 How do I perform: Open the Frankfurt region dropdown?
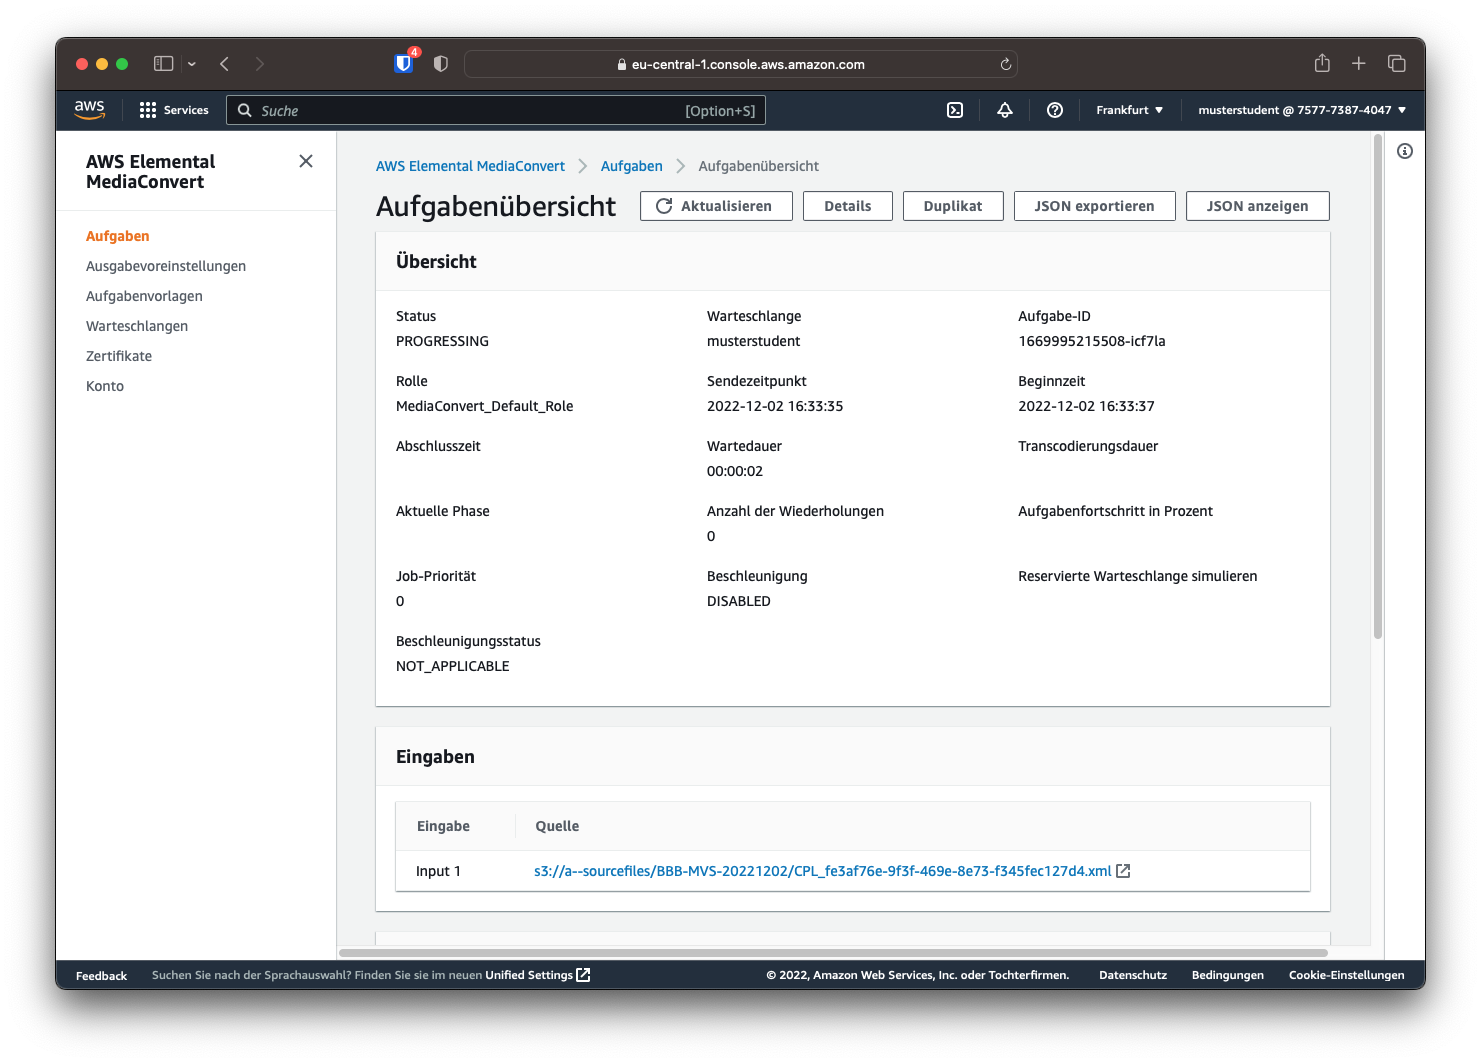click(x=1130, y=110)
